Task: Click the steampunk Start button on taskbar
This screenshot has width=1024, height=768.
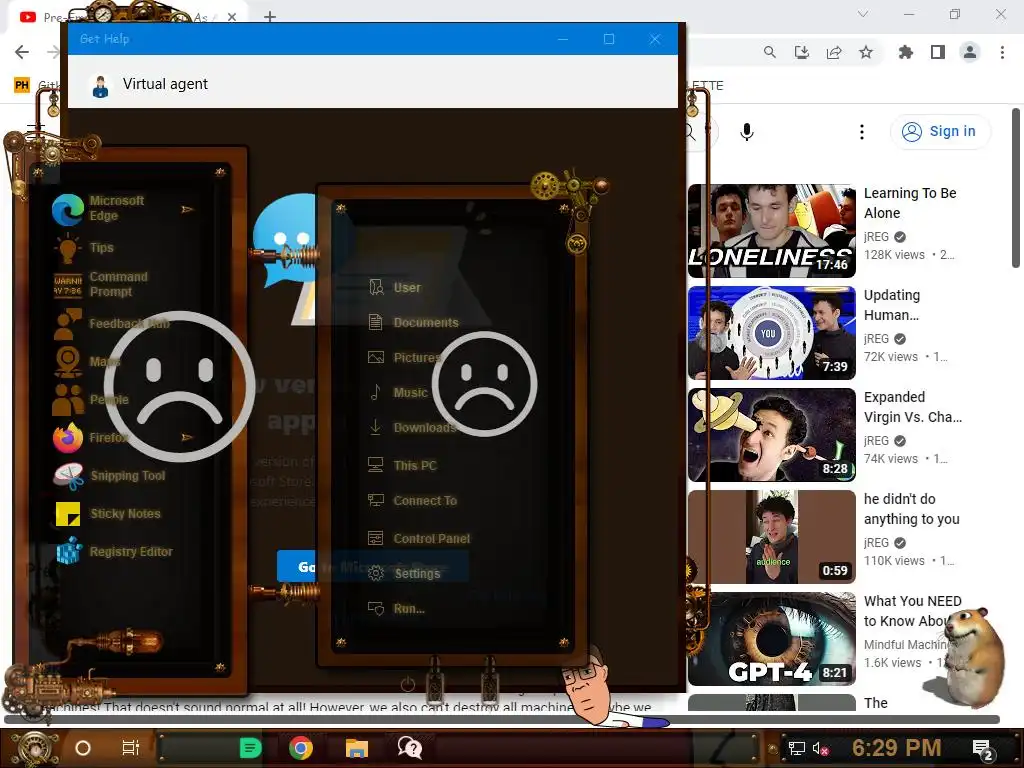Action: (33, 748)
